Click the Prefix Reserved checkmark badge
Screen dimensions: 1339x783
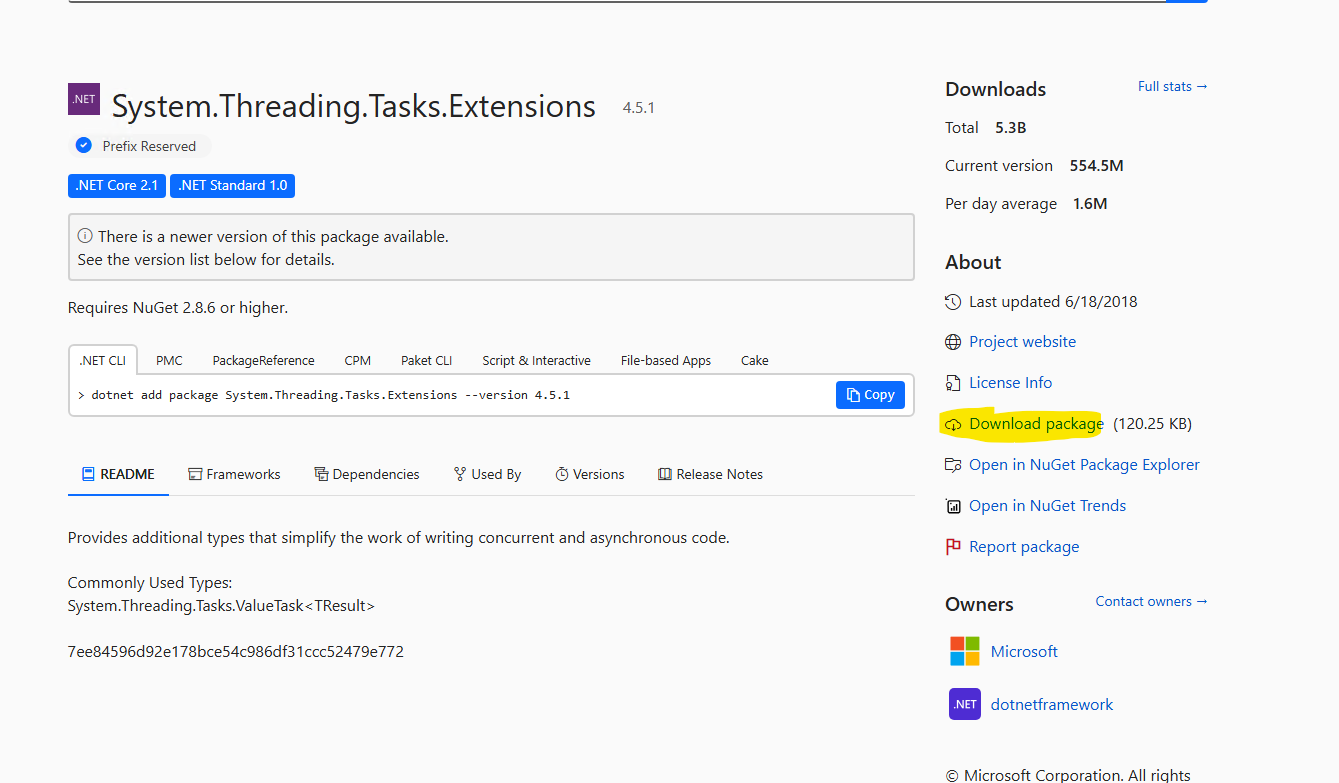pos(84,146)
